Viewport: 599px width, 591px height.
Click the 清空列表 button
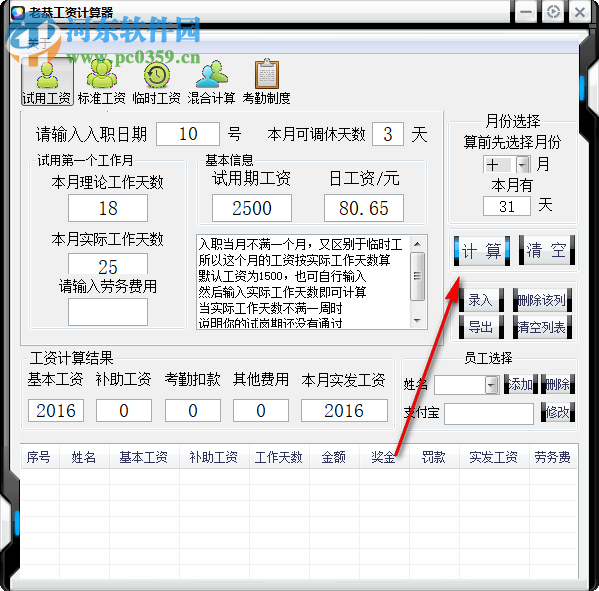point(542,327)
